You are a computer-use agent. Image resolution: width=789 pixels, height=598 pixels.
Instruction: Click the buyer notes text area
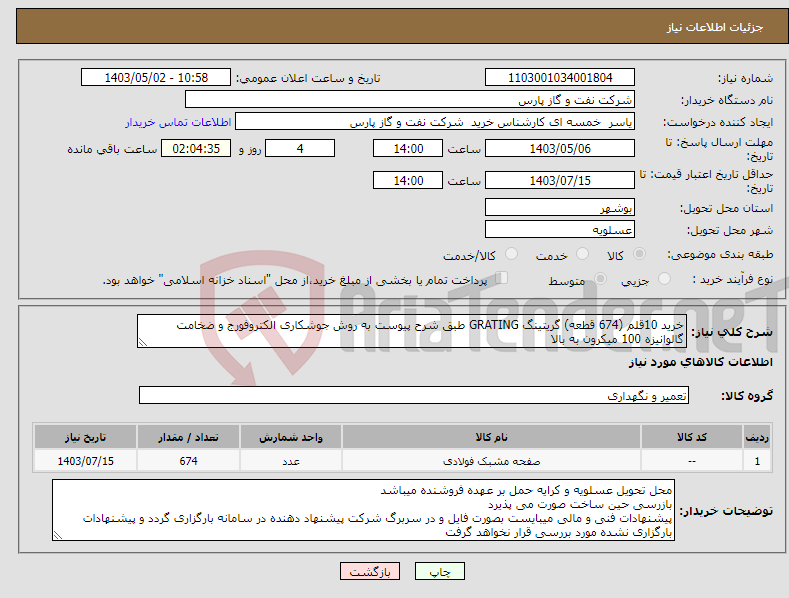pos(363,510)
